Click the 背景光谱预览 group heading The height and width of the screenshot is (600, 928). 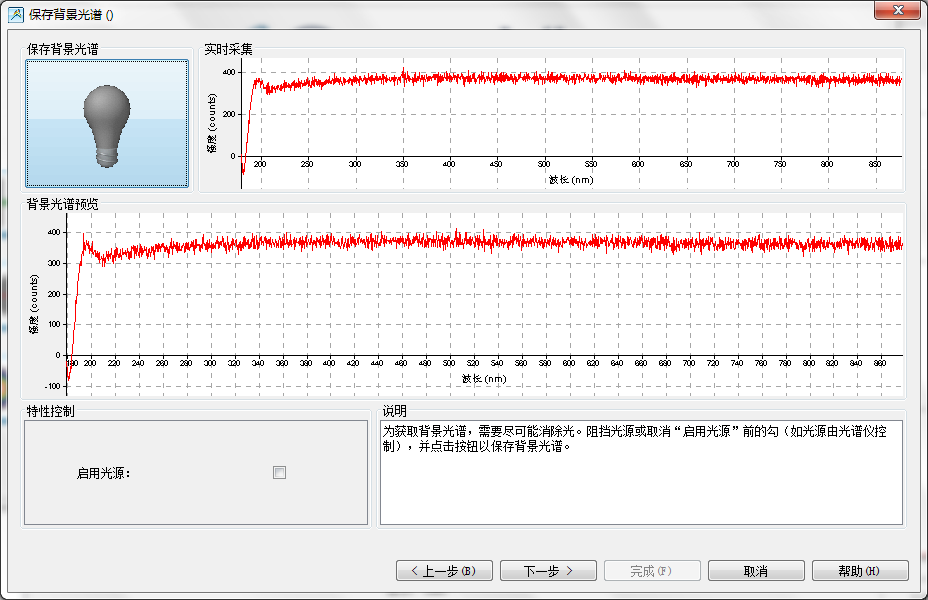[63, 204]
